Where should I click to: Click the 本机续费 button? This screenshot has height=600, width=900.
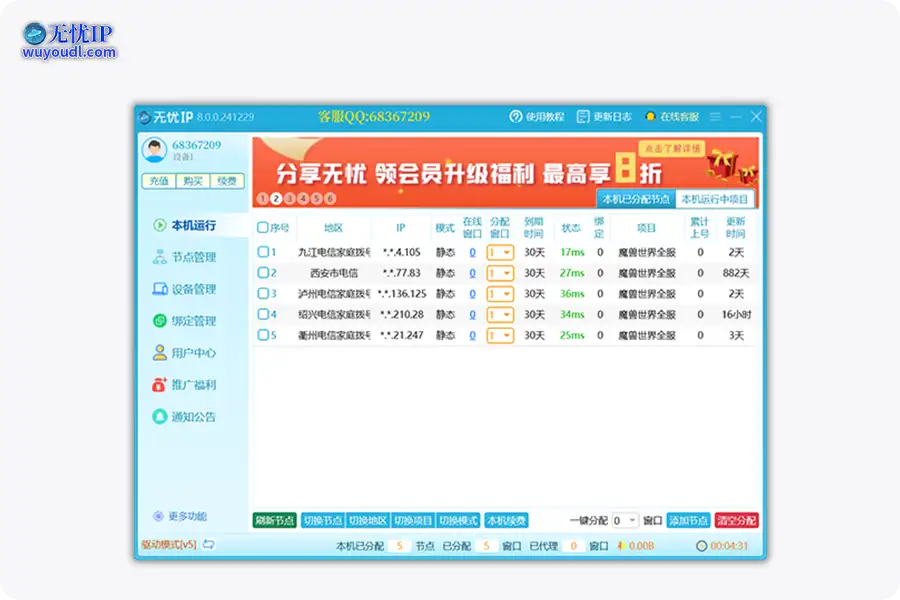click(x=506, y=521)
